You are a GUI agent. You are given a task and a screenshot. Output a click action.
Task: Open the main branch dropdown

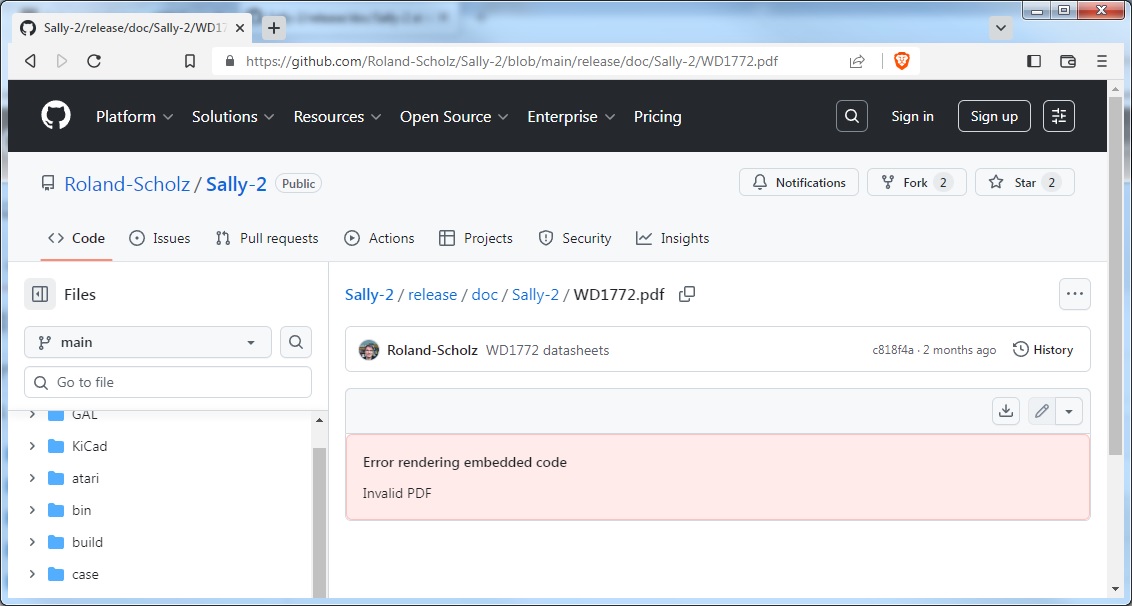148,342
